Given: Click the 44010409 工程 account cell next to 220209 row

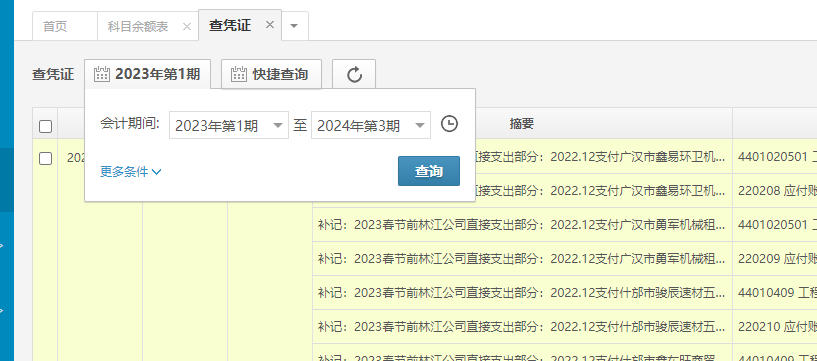Looking at the screenshot, I should [775, 293].
